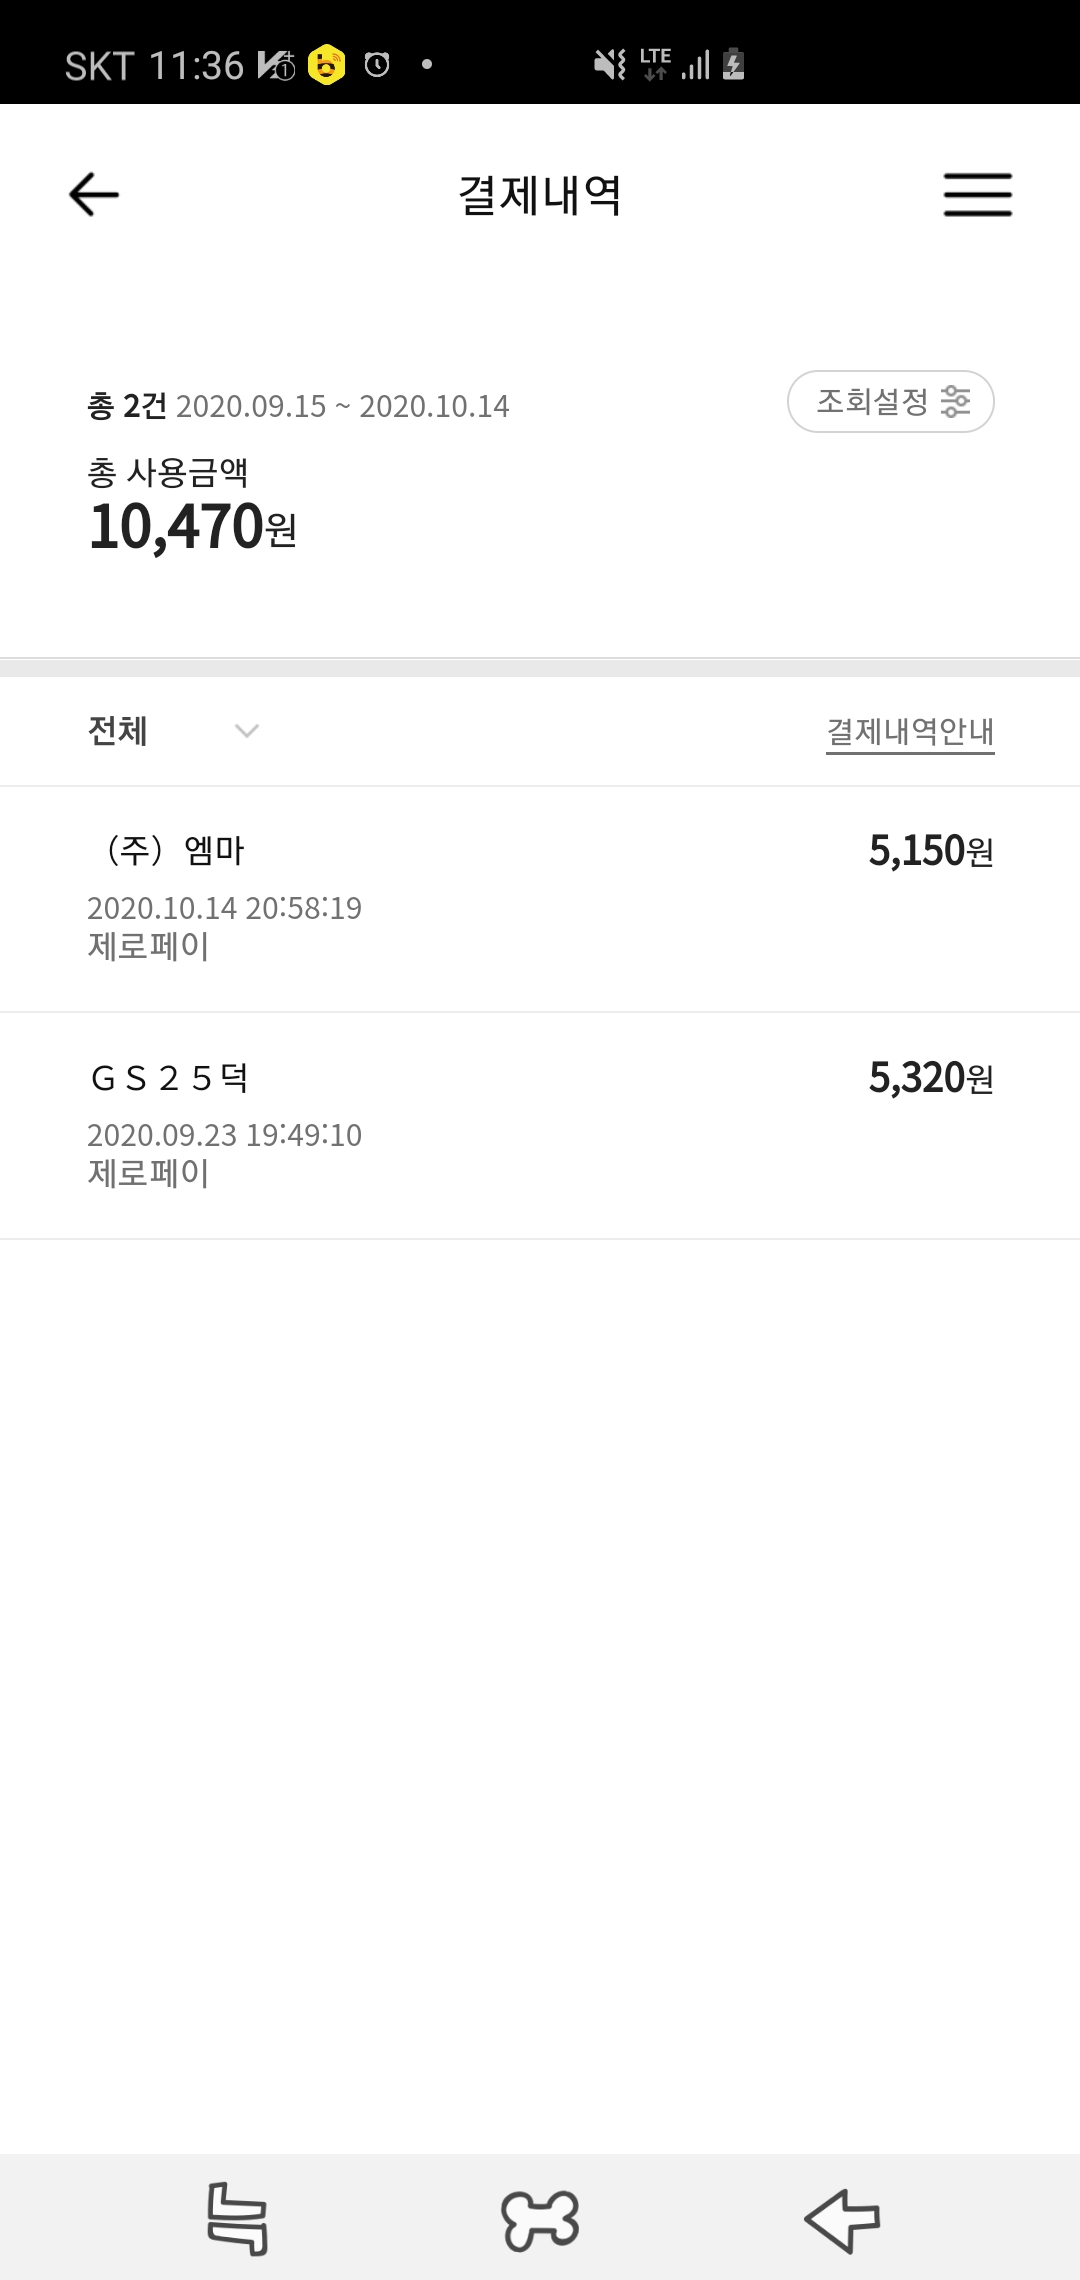Tap the 2020.09.15 ~ 2020.10.14 date range
This screenshot has width=1080, height=2280.
point(342,406)
